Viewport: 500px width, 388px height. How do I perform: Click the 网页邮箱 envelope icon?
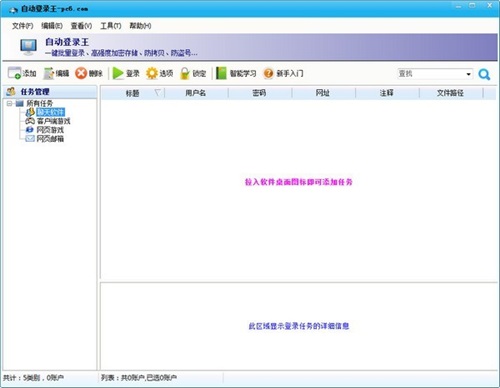click(30, 138)
